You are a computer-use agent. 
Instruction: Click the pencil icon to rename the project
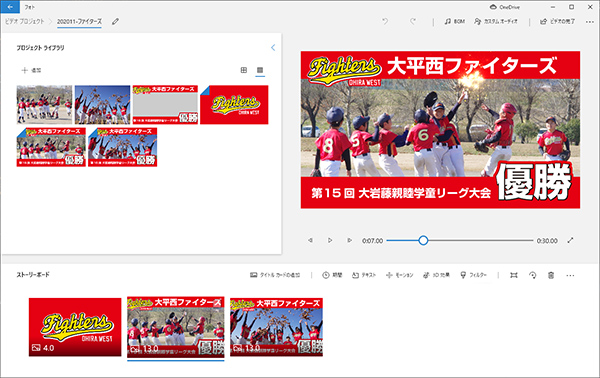(115, 21)
